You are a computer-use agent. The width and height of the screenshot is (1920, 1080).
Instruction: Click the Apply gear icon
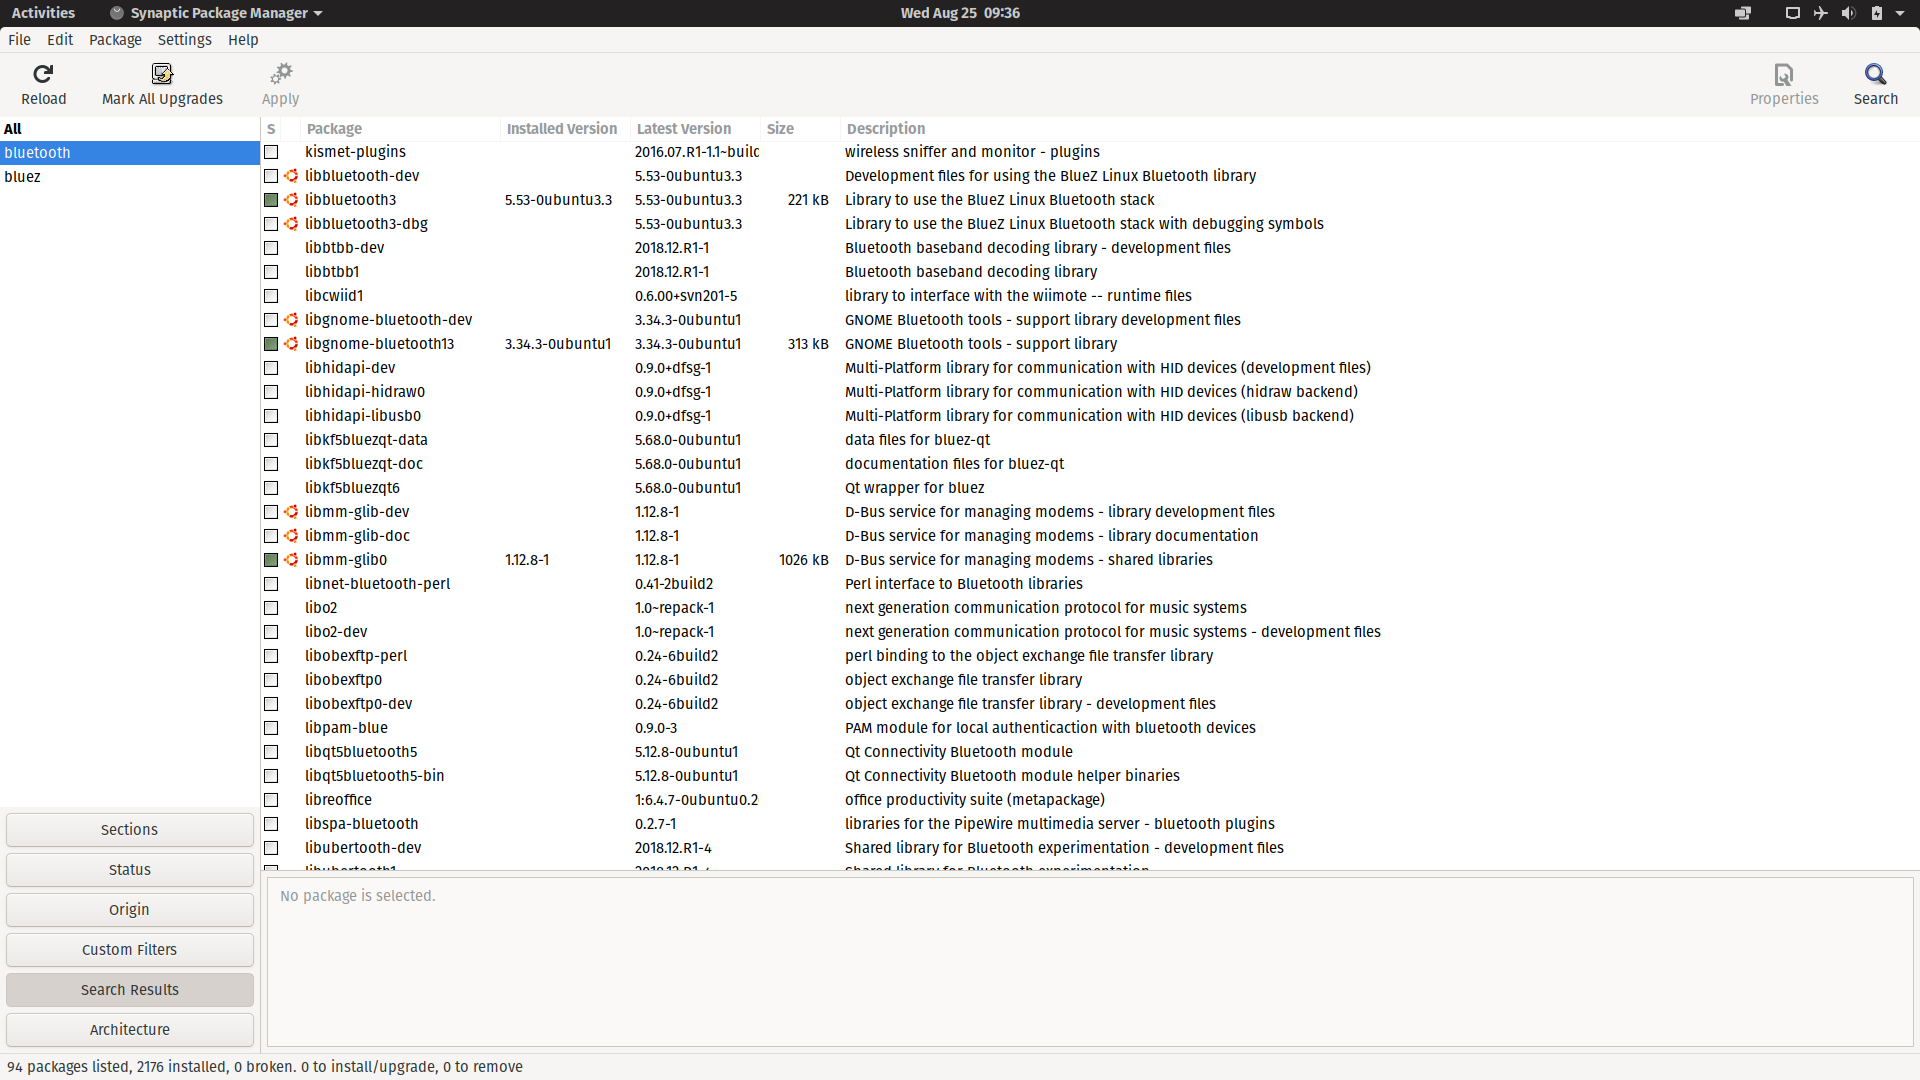[x=281, y=74]
